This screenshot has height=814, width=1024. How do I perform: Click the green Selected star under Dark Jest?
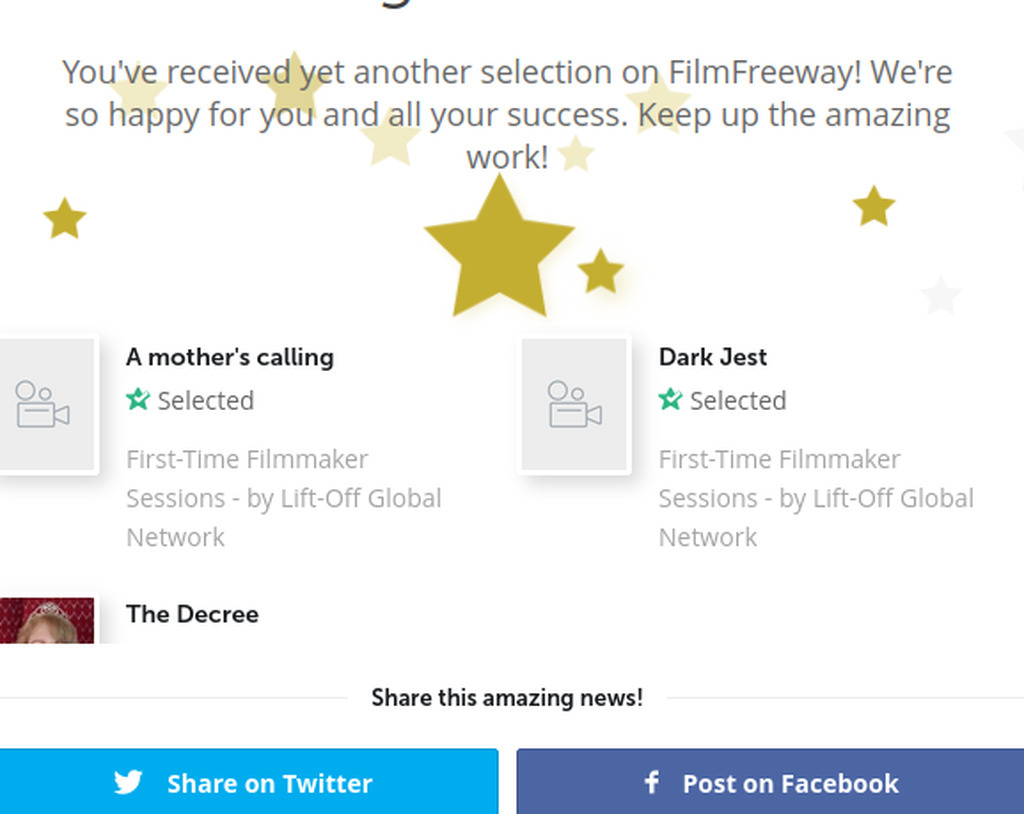[670, 400]
